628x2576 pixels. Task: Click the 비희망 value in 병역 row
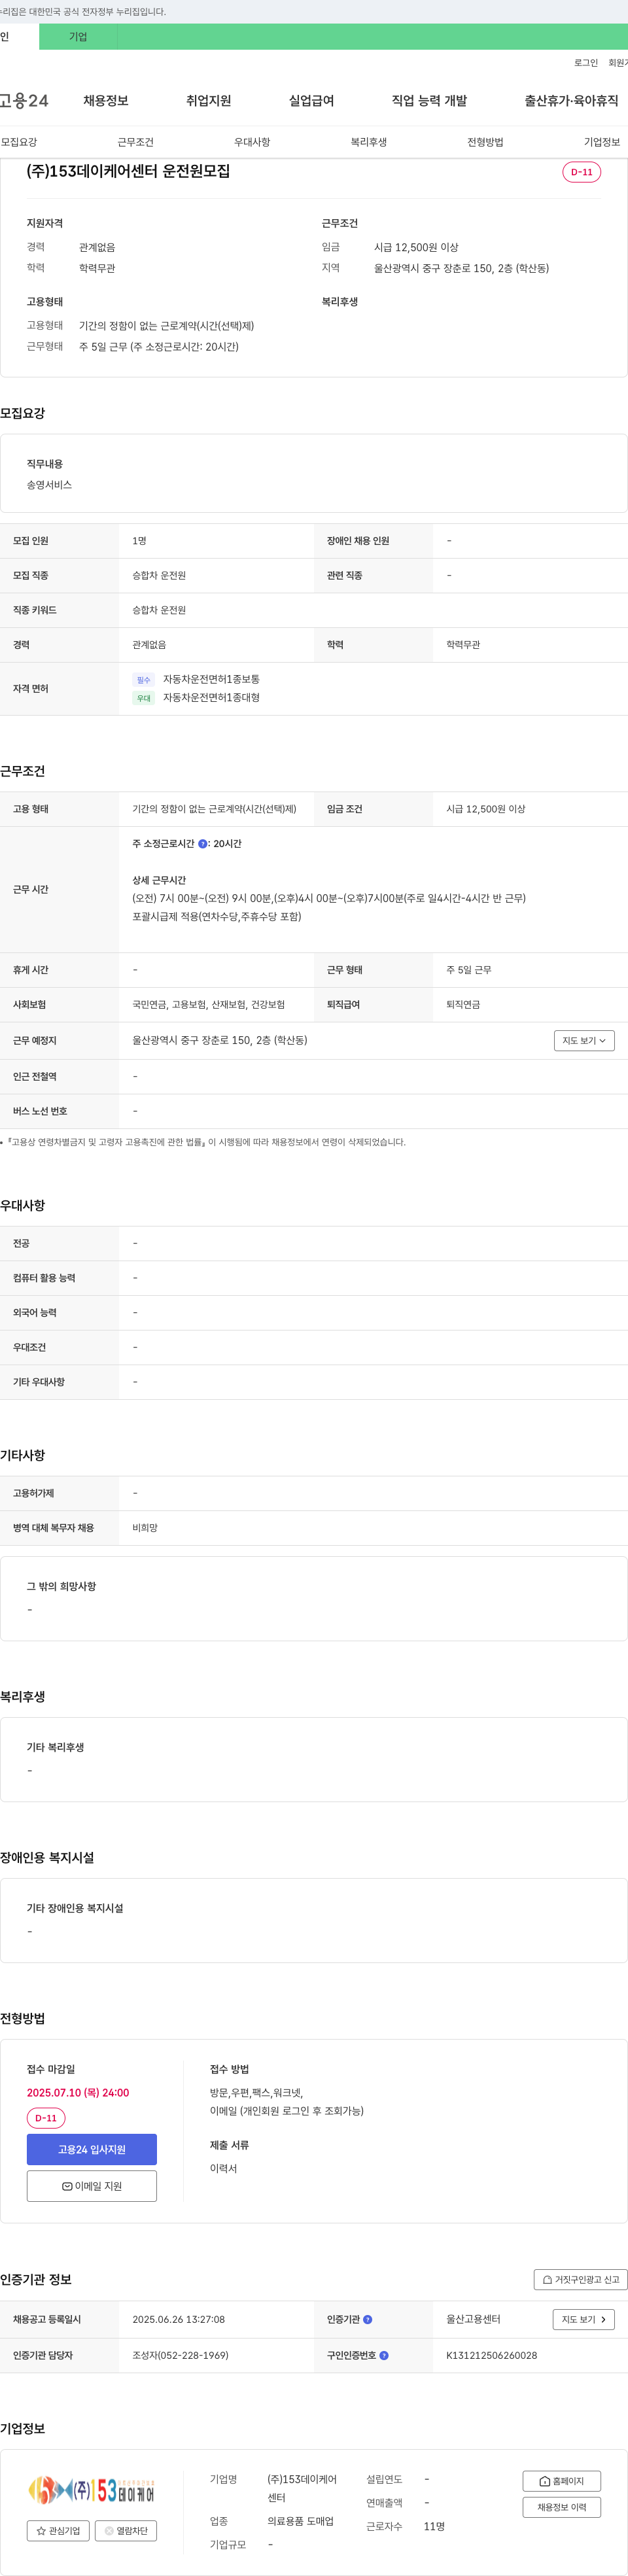click(145, 1528)
